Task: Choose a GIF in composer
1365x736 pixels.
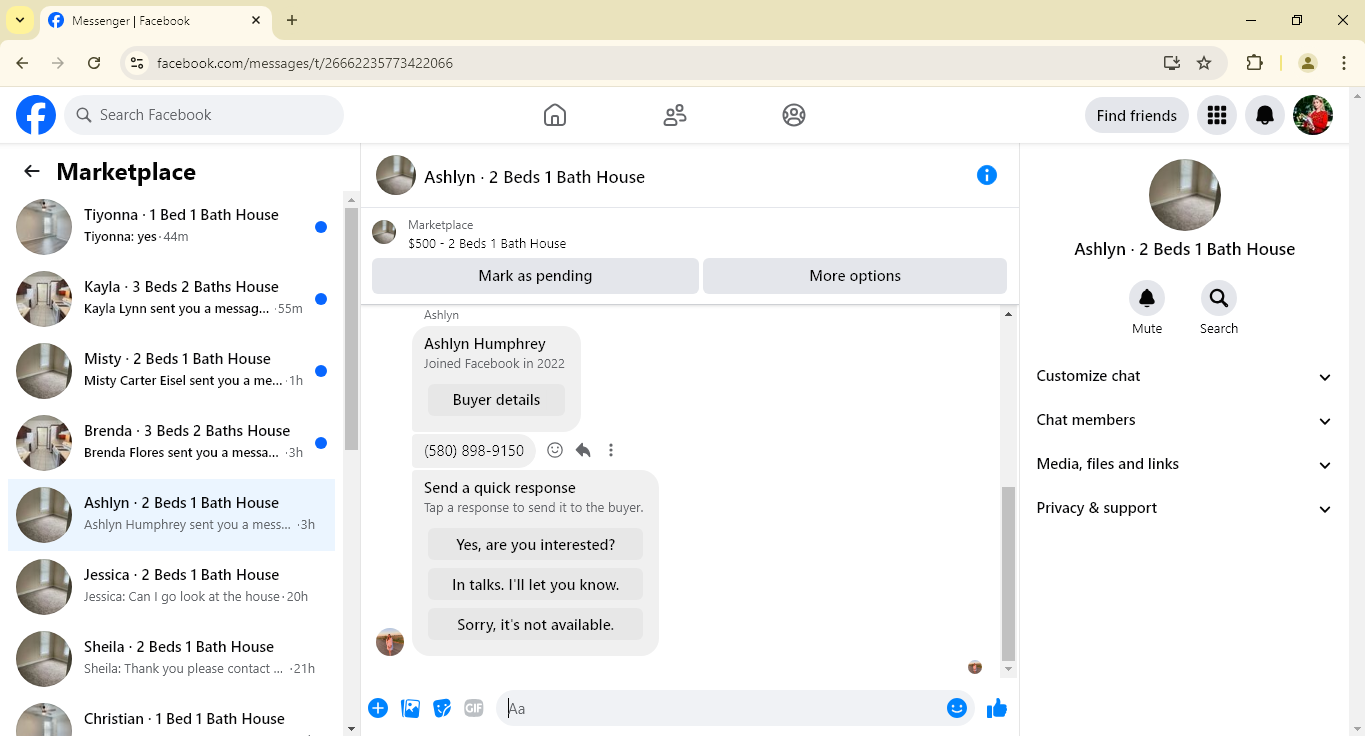Action: tap(474, 708)
